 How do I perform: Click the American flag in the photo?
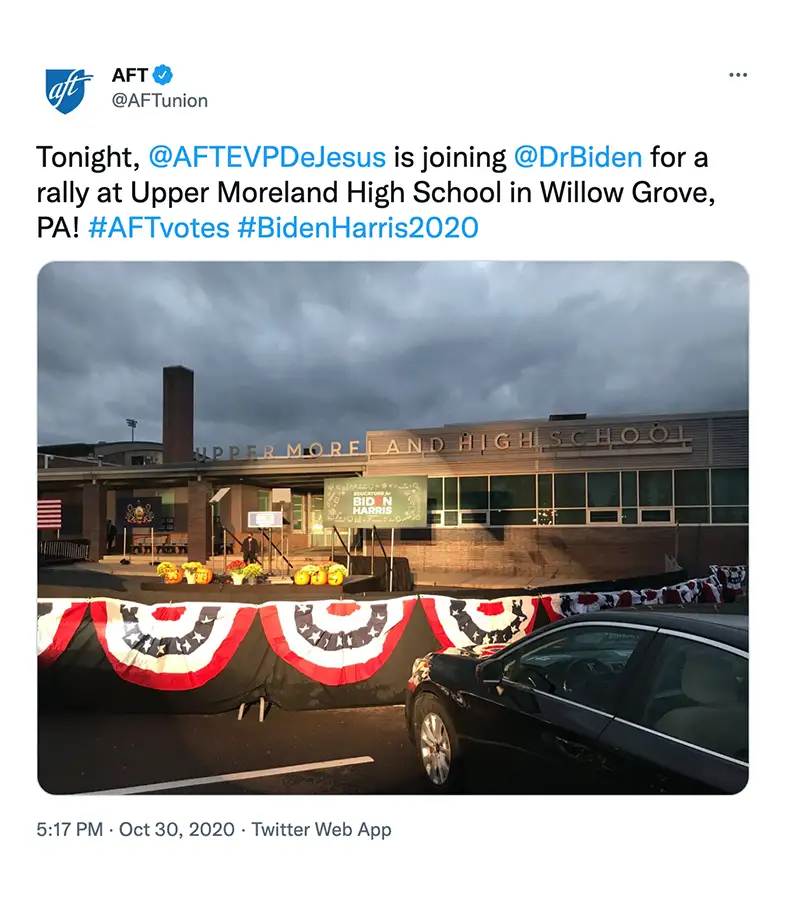click(49, 513)
